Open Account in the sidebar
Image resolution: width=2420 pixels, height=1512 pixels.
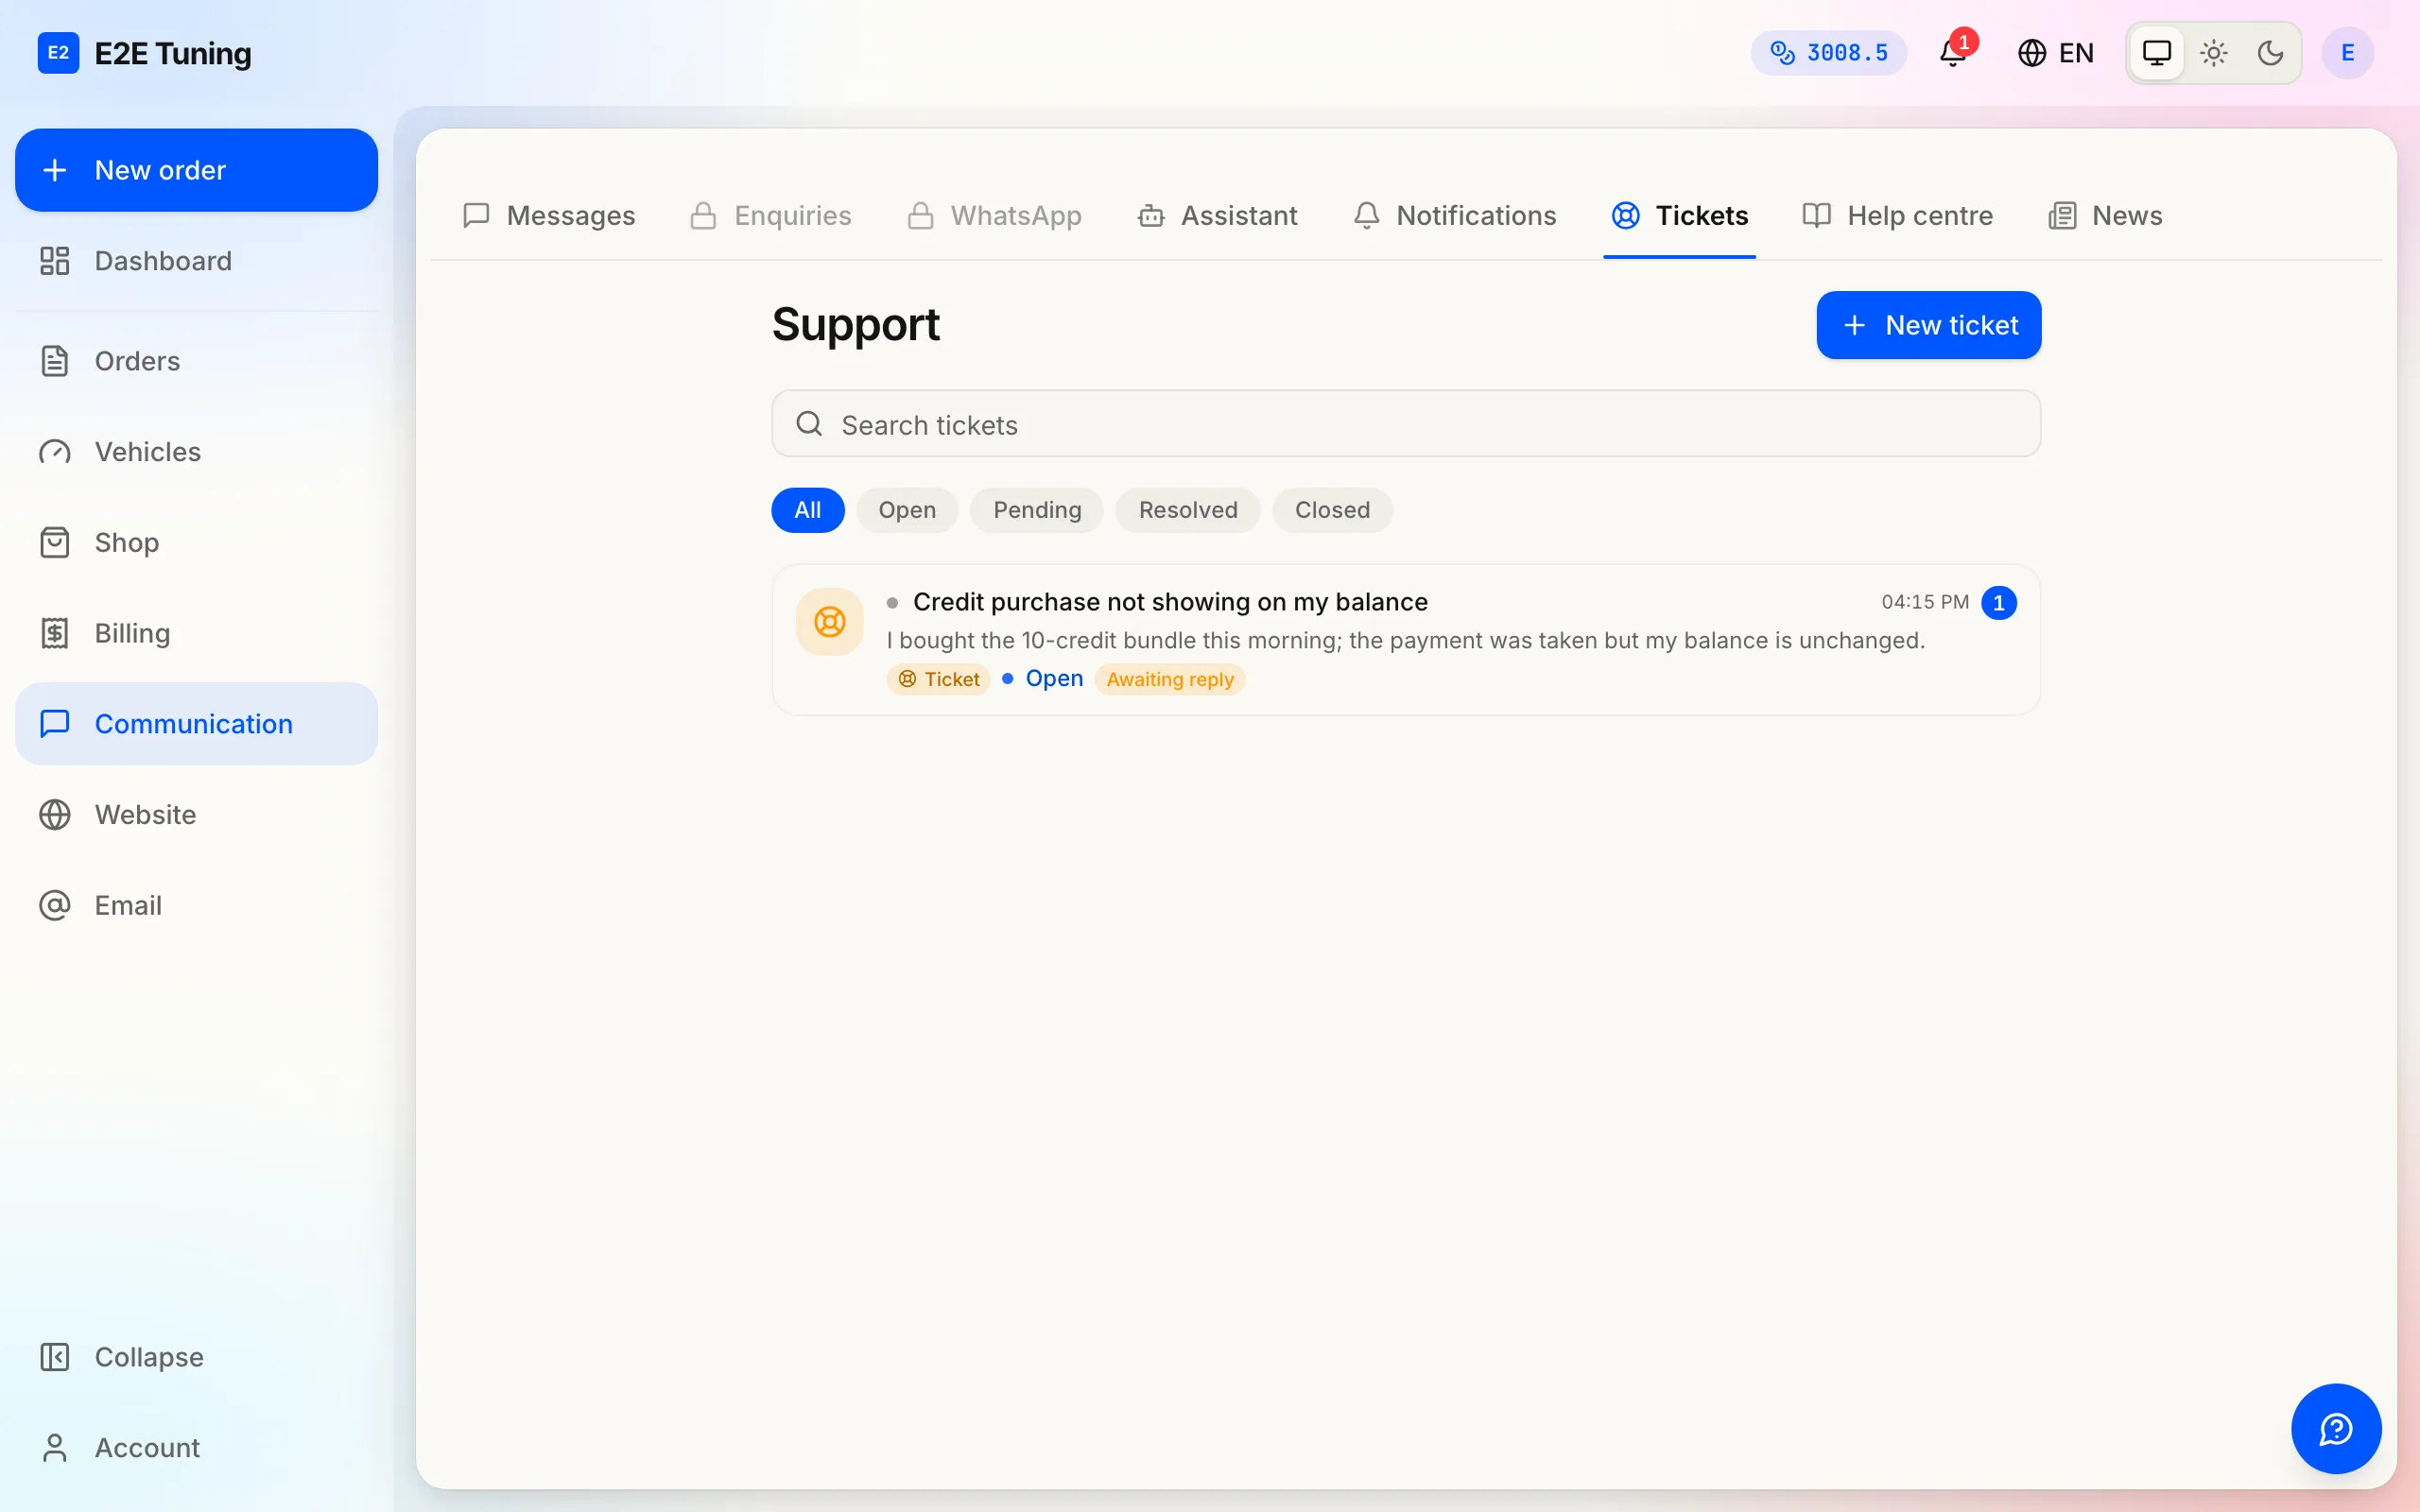196,1448
